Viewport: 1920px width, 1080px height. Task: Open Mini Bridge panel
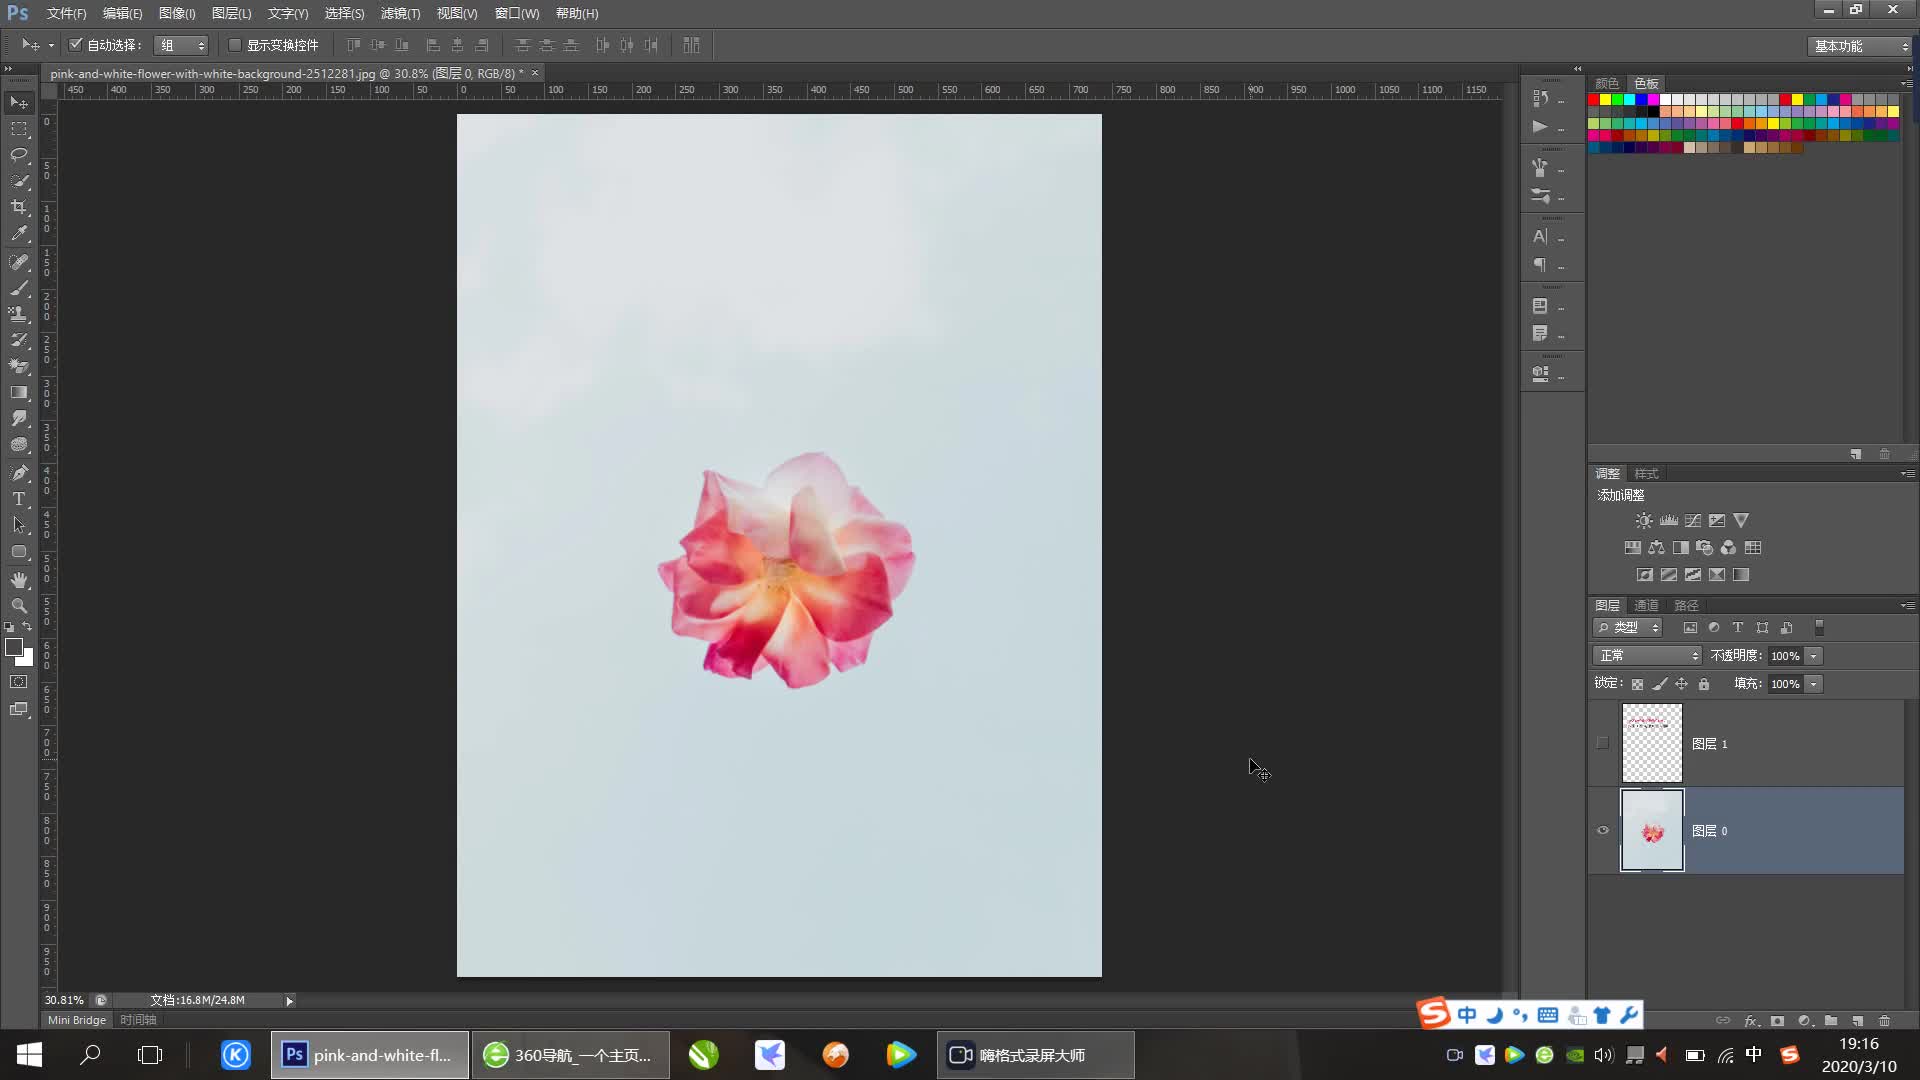tap(77, 1020)
